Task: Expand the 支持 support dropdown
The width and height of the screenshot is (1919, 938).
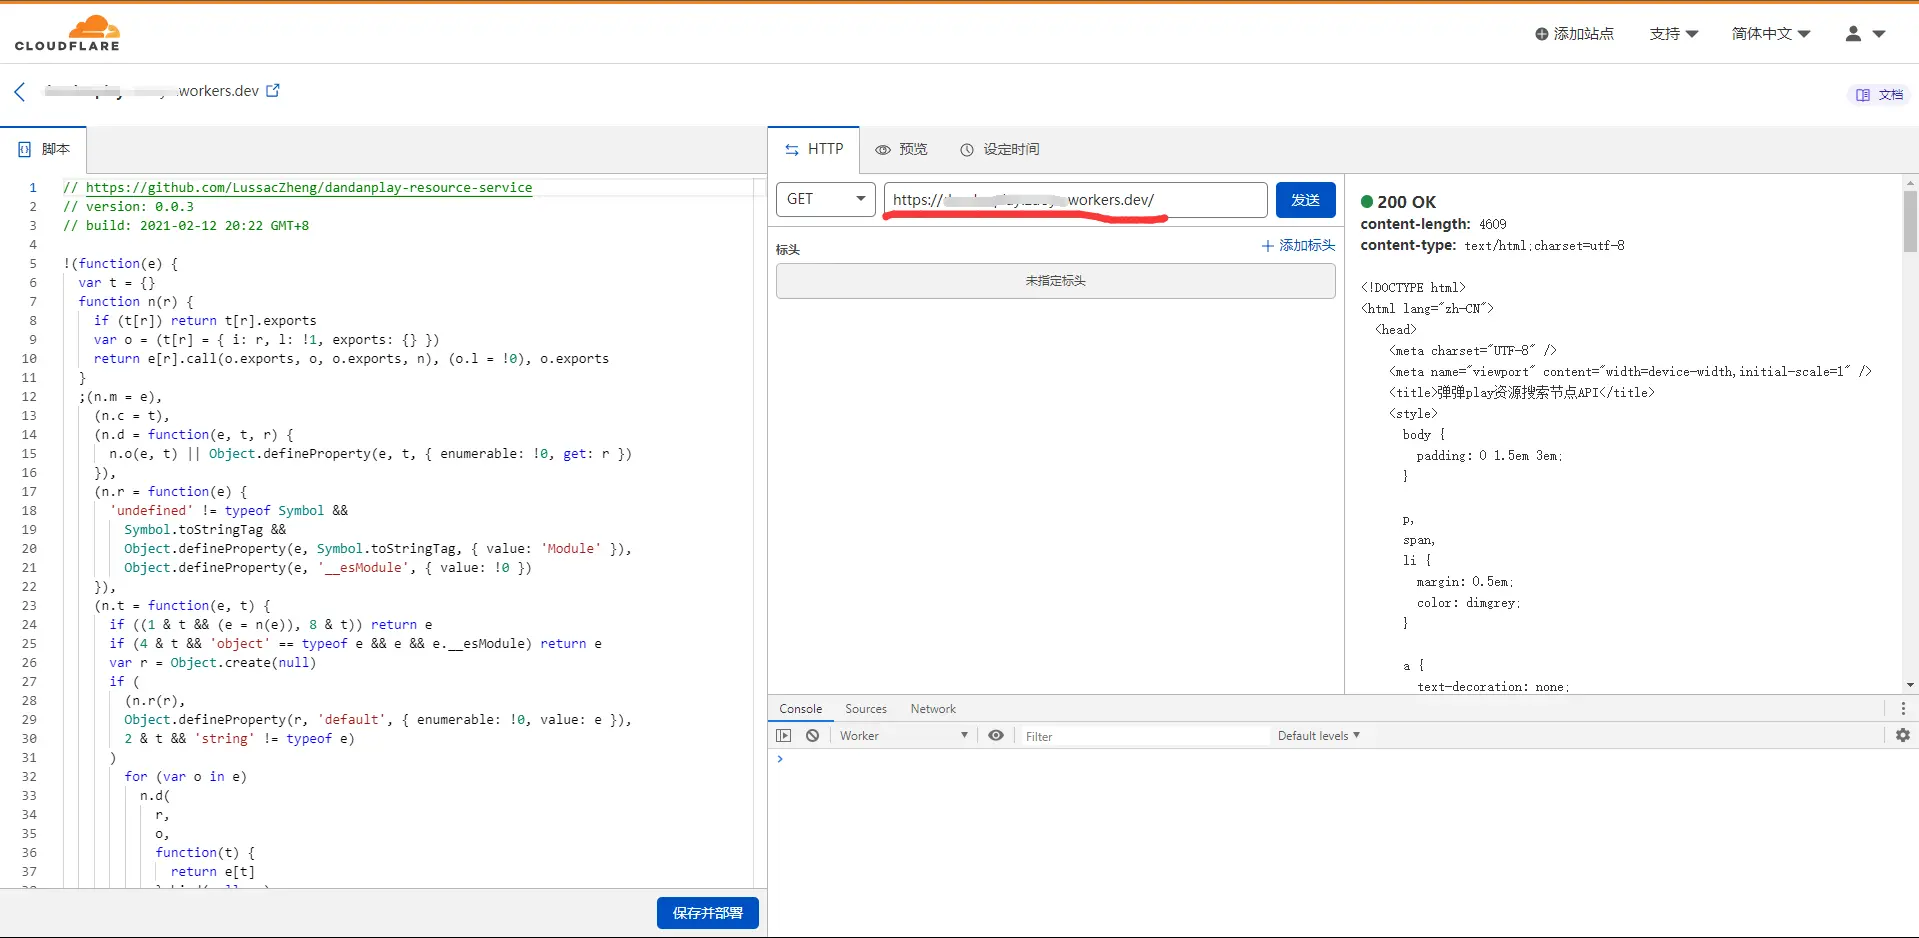Action: point(1673,34)
